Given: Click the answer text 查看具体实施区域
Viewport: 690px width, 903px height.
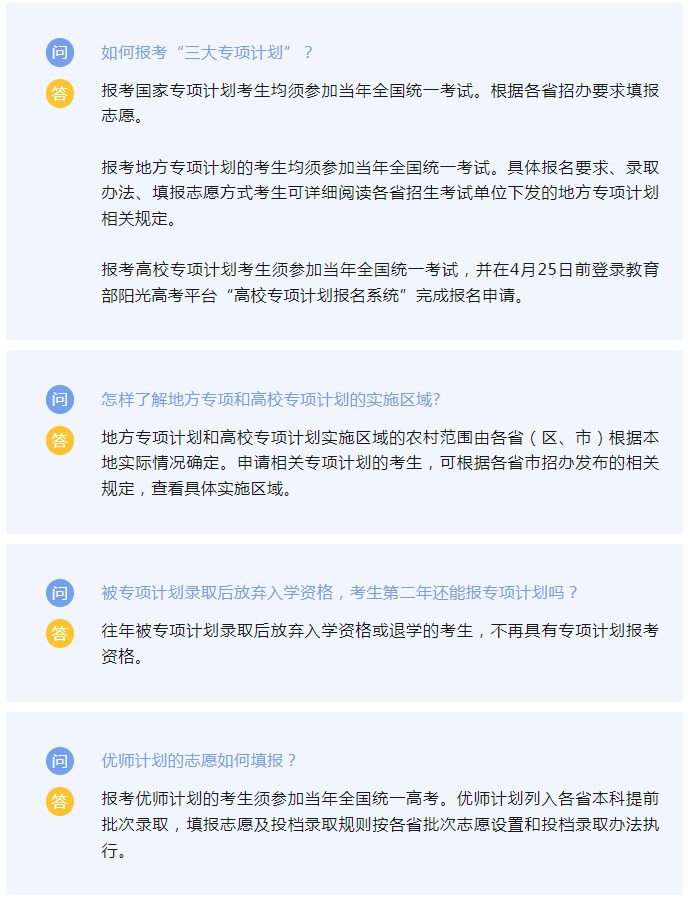Looking at the screenshot, I should (x=221, y=488).
